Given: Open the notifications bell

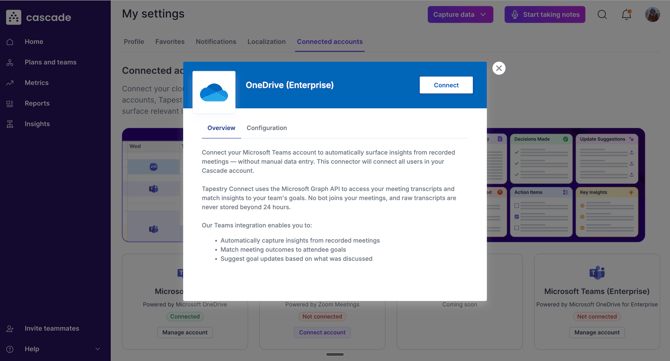Looking at the screenshot, I should coord(626,15).
